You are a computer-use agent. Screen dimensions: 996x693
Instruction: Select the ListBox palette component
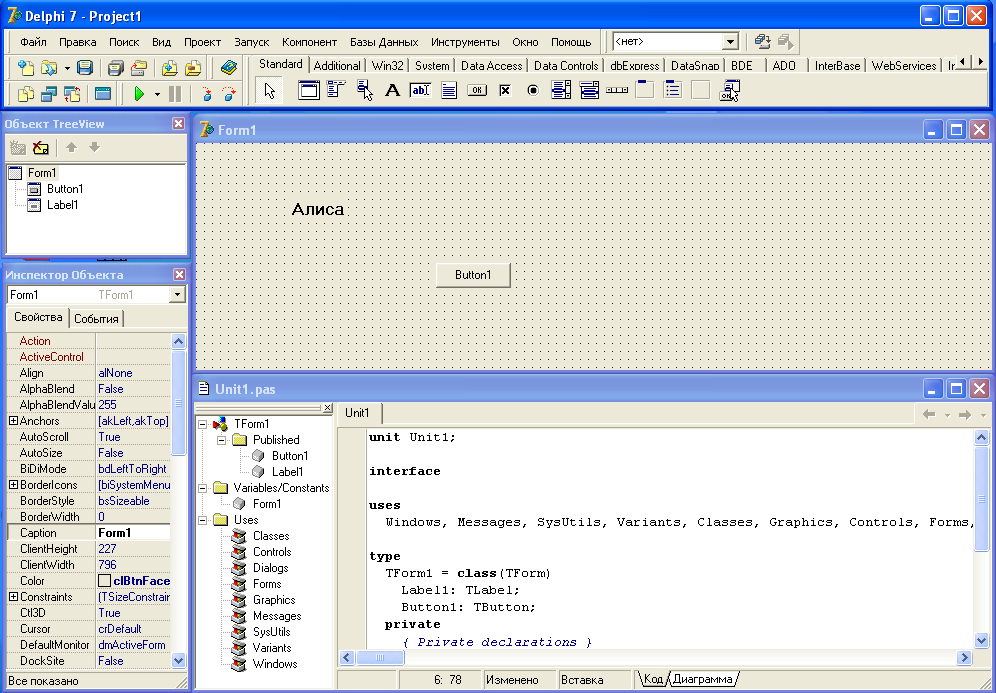(561, 91)
